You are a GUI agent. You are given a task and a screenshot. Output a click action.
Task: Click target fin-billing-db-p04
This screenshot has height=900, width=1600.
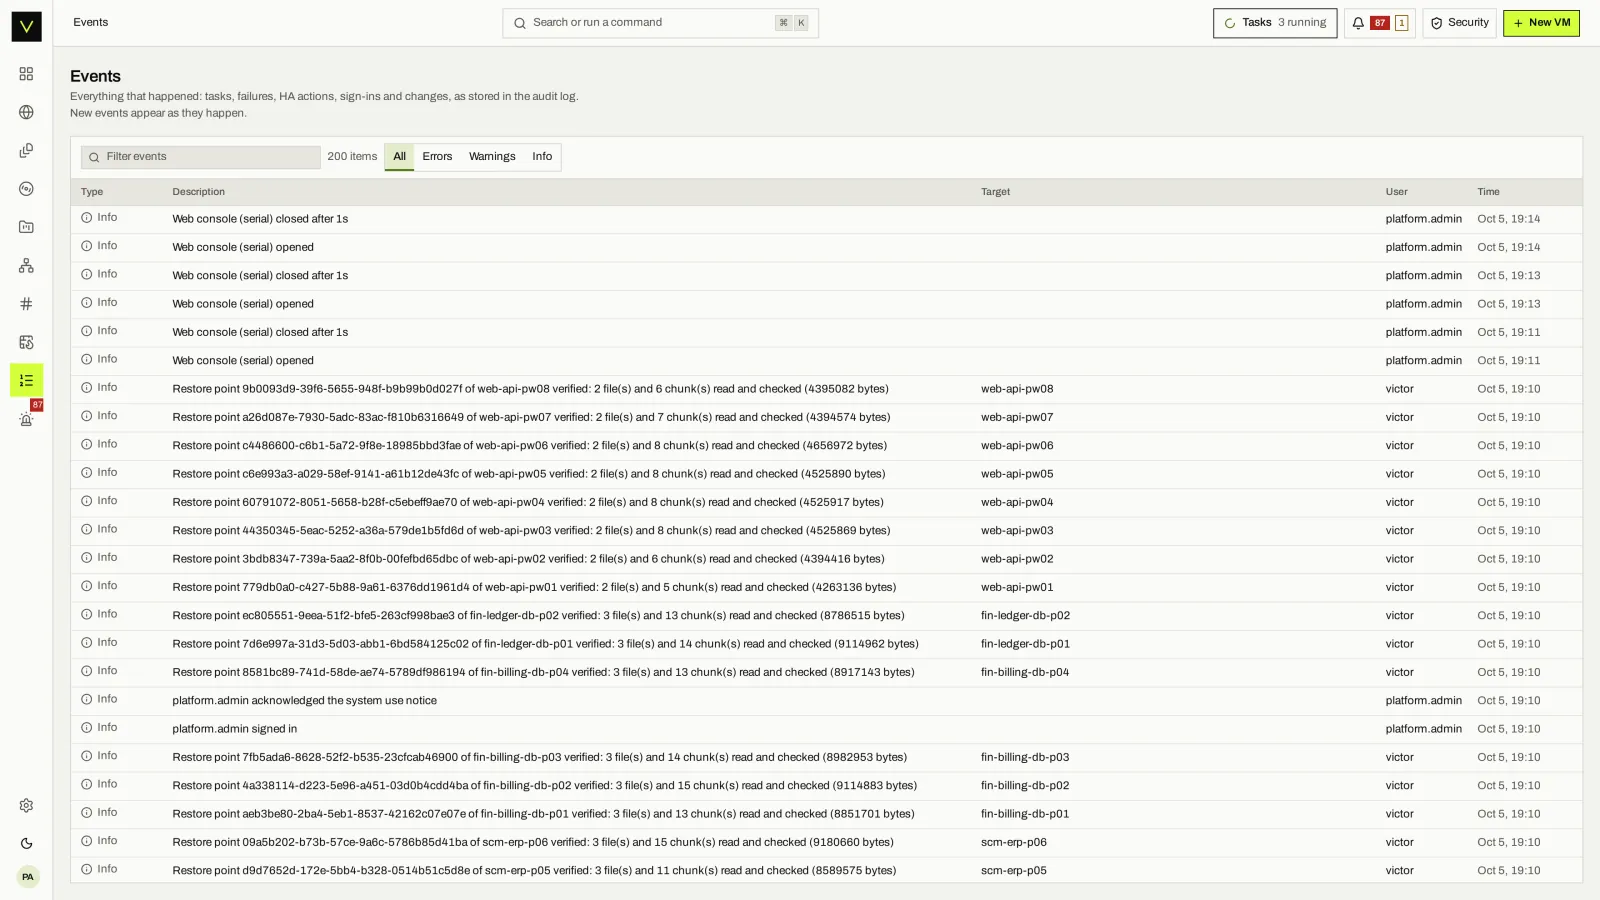[x=1025, y=673]
